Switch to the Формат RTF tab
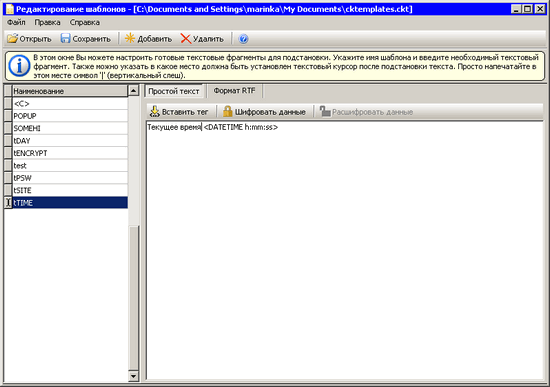The height and width of the screenshot is (387, 550). click(x=234, y=91)
